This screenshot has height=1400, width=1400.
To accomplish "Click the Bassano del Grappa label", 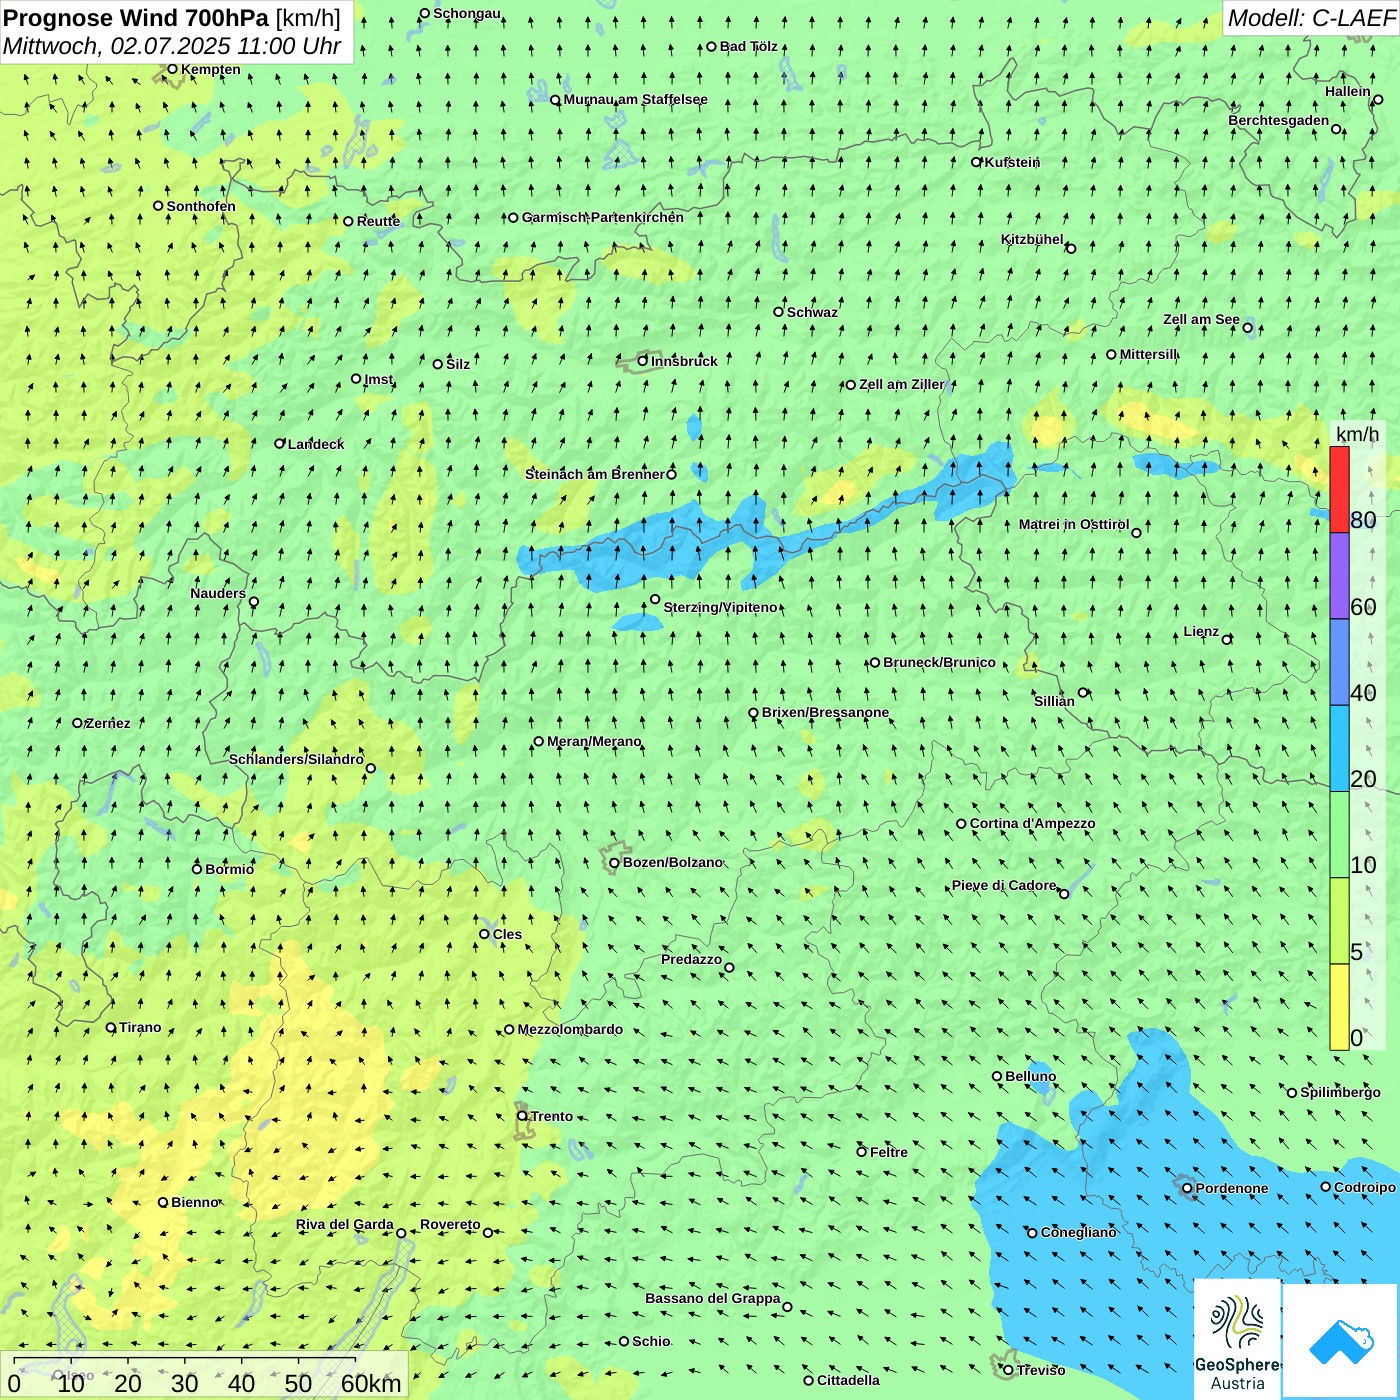I will tap(713, 1298).
